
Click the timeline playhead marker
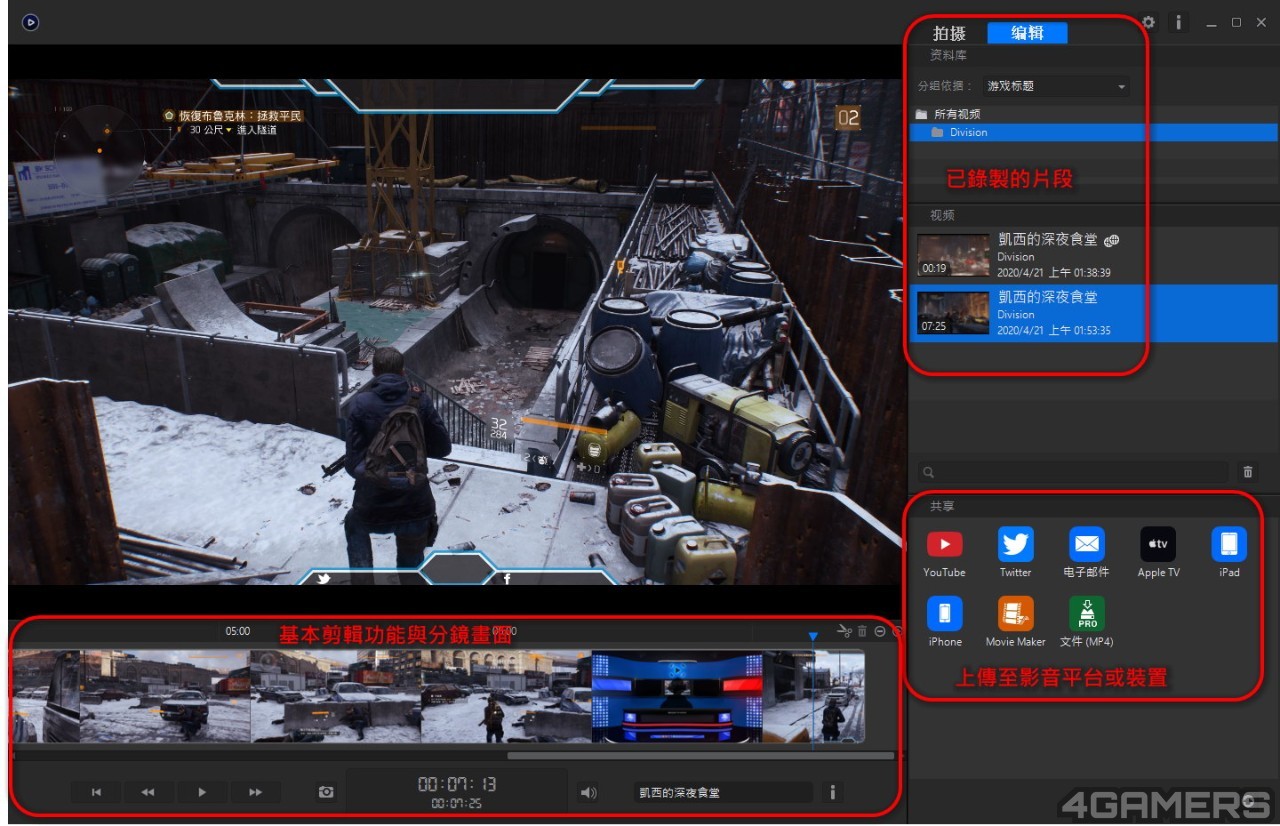click(813, 636)
